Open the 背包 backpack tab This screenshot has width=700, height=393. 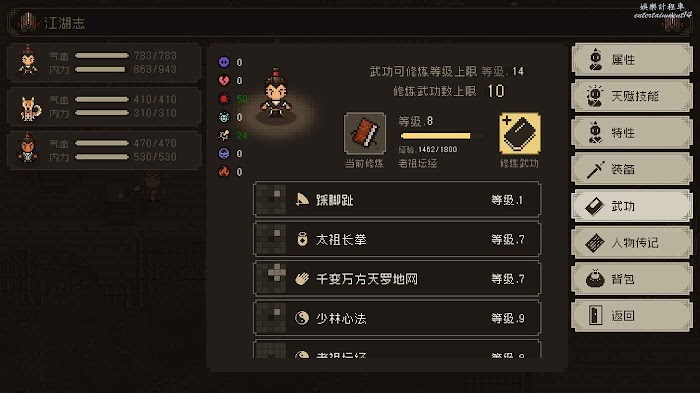coord(632,279)
